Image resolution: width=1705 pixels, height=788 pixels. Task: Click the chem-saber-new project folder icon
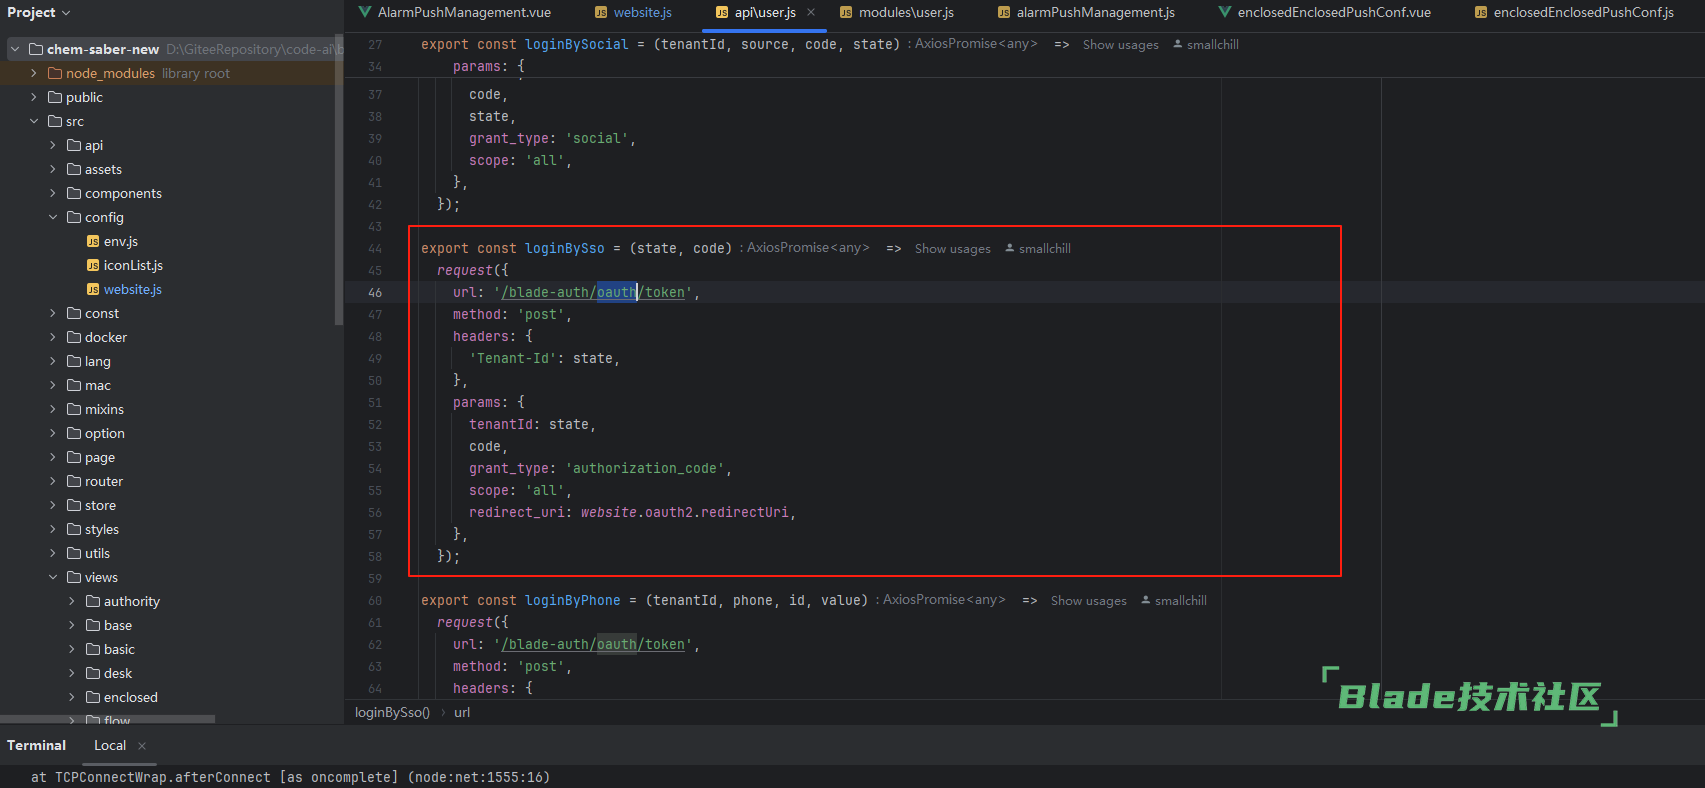[x=36, y=49]
